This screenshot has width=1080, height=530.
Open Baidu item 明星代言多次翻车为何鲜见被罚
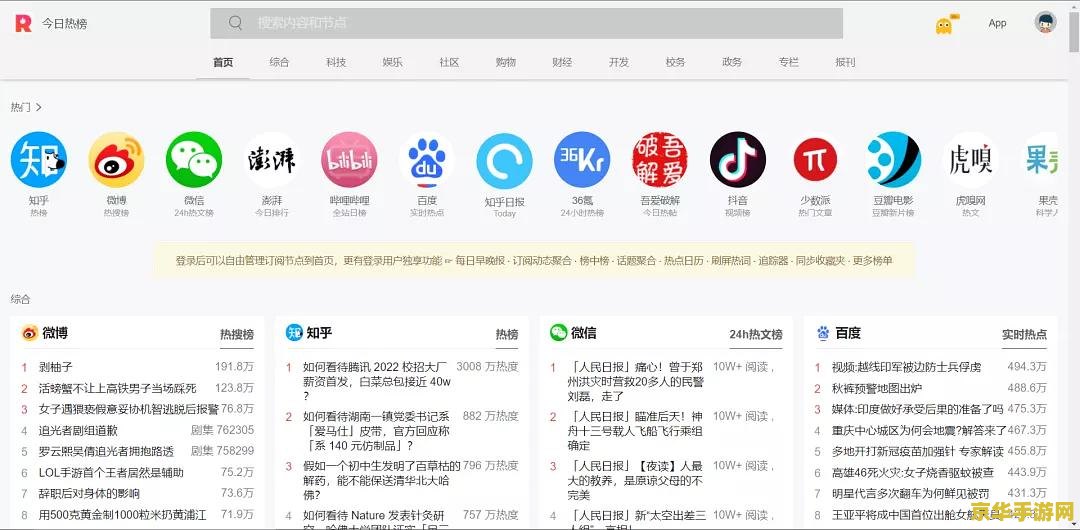911,493
